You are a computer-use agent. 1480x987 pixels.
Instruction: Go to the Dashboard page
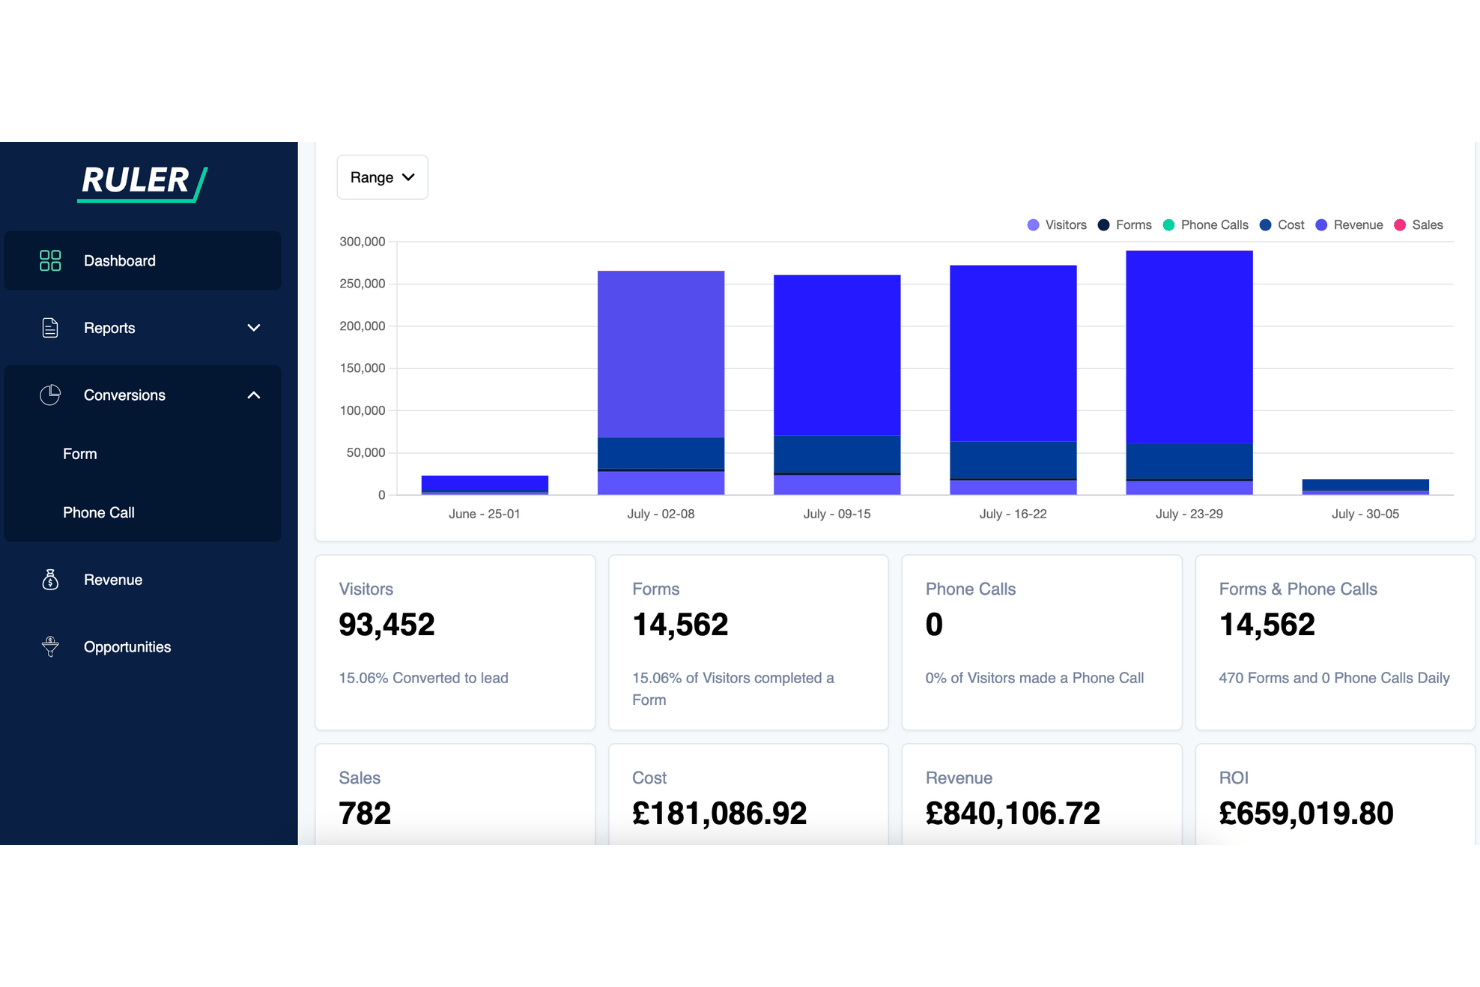pos(143,261)
